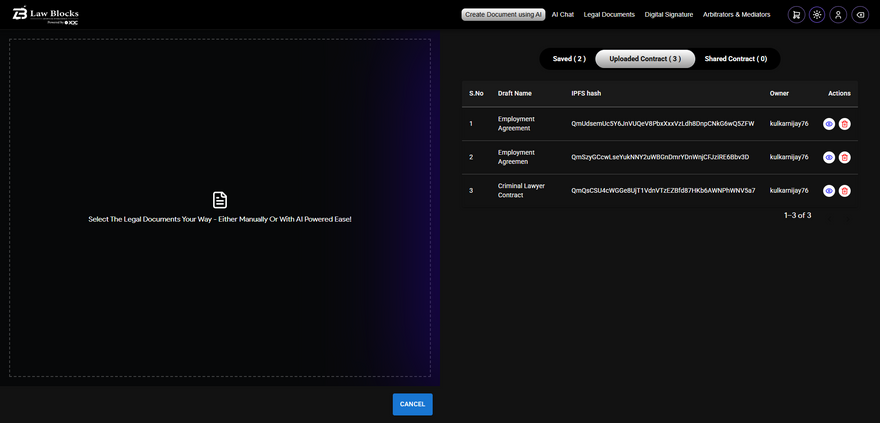Click Create Document using AI button
Image resolution: width=880 pixels, height=423 pixels.
tap(503, 15)
